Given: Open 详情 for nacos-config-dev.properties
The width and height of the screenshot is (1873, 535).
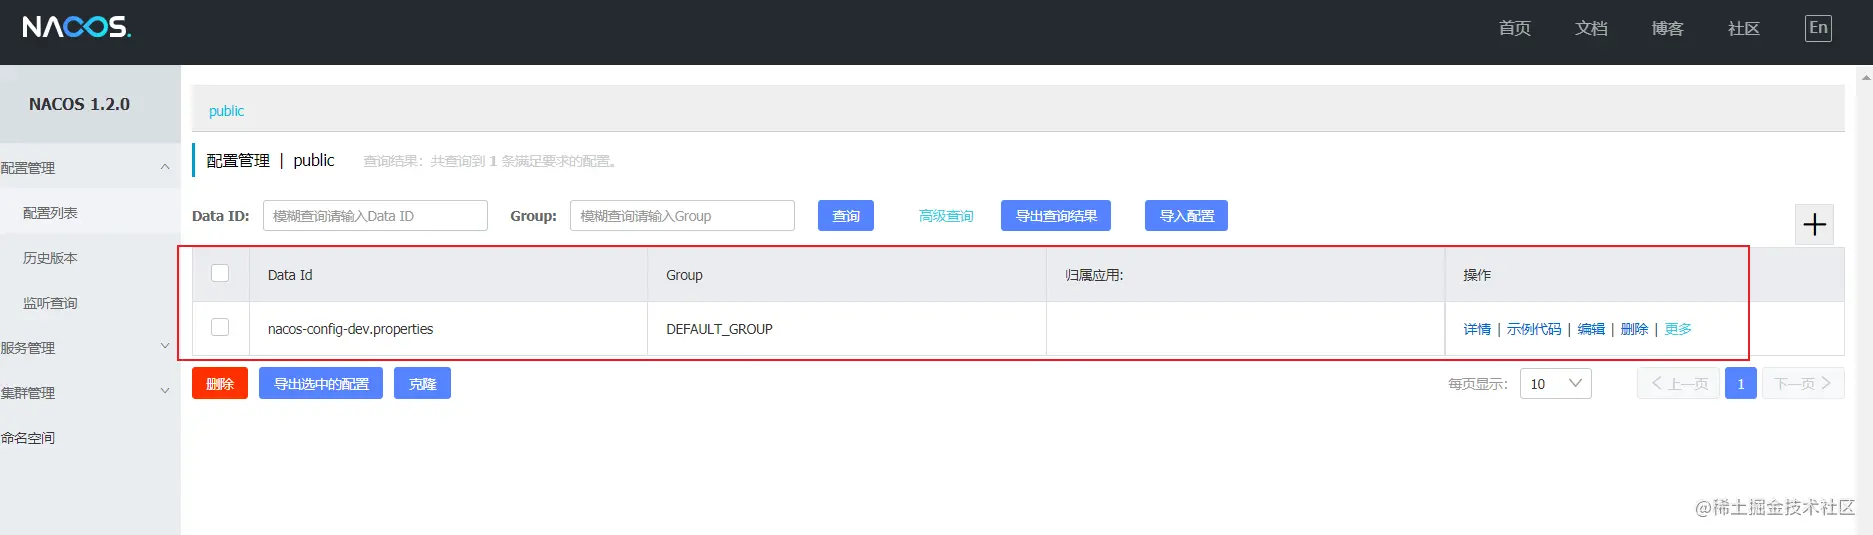Looking at the screenshot, I should point(1477,329).
